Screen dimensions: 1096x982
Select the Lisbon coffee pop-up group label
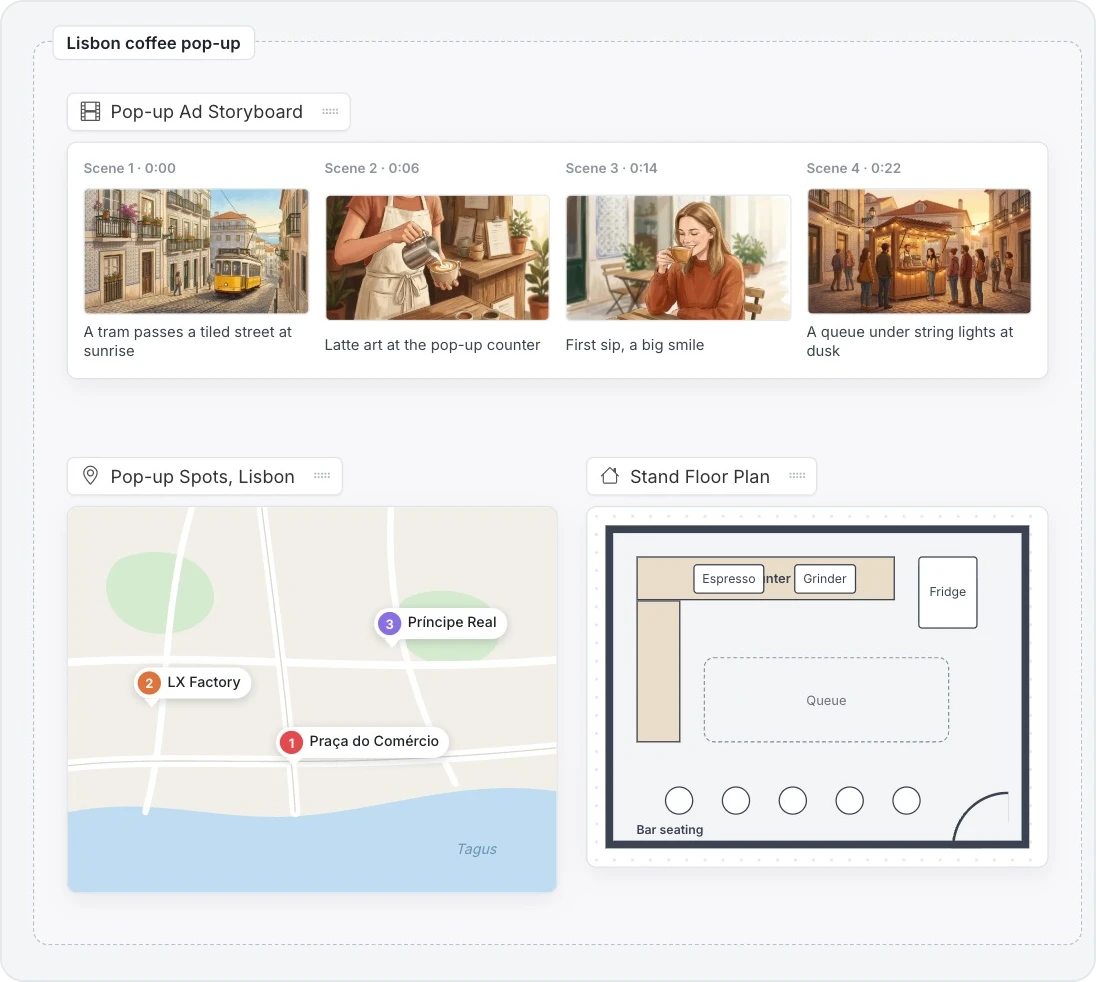(154, 43)
